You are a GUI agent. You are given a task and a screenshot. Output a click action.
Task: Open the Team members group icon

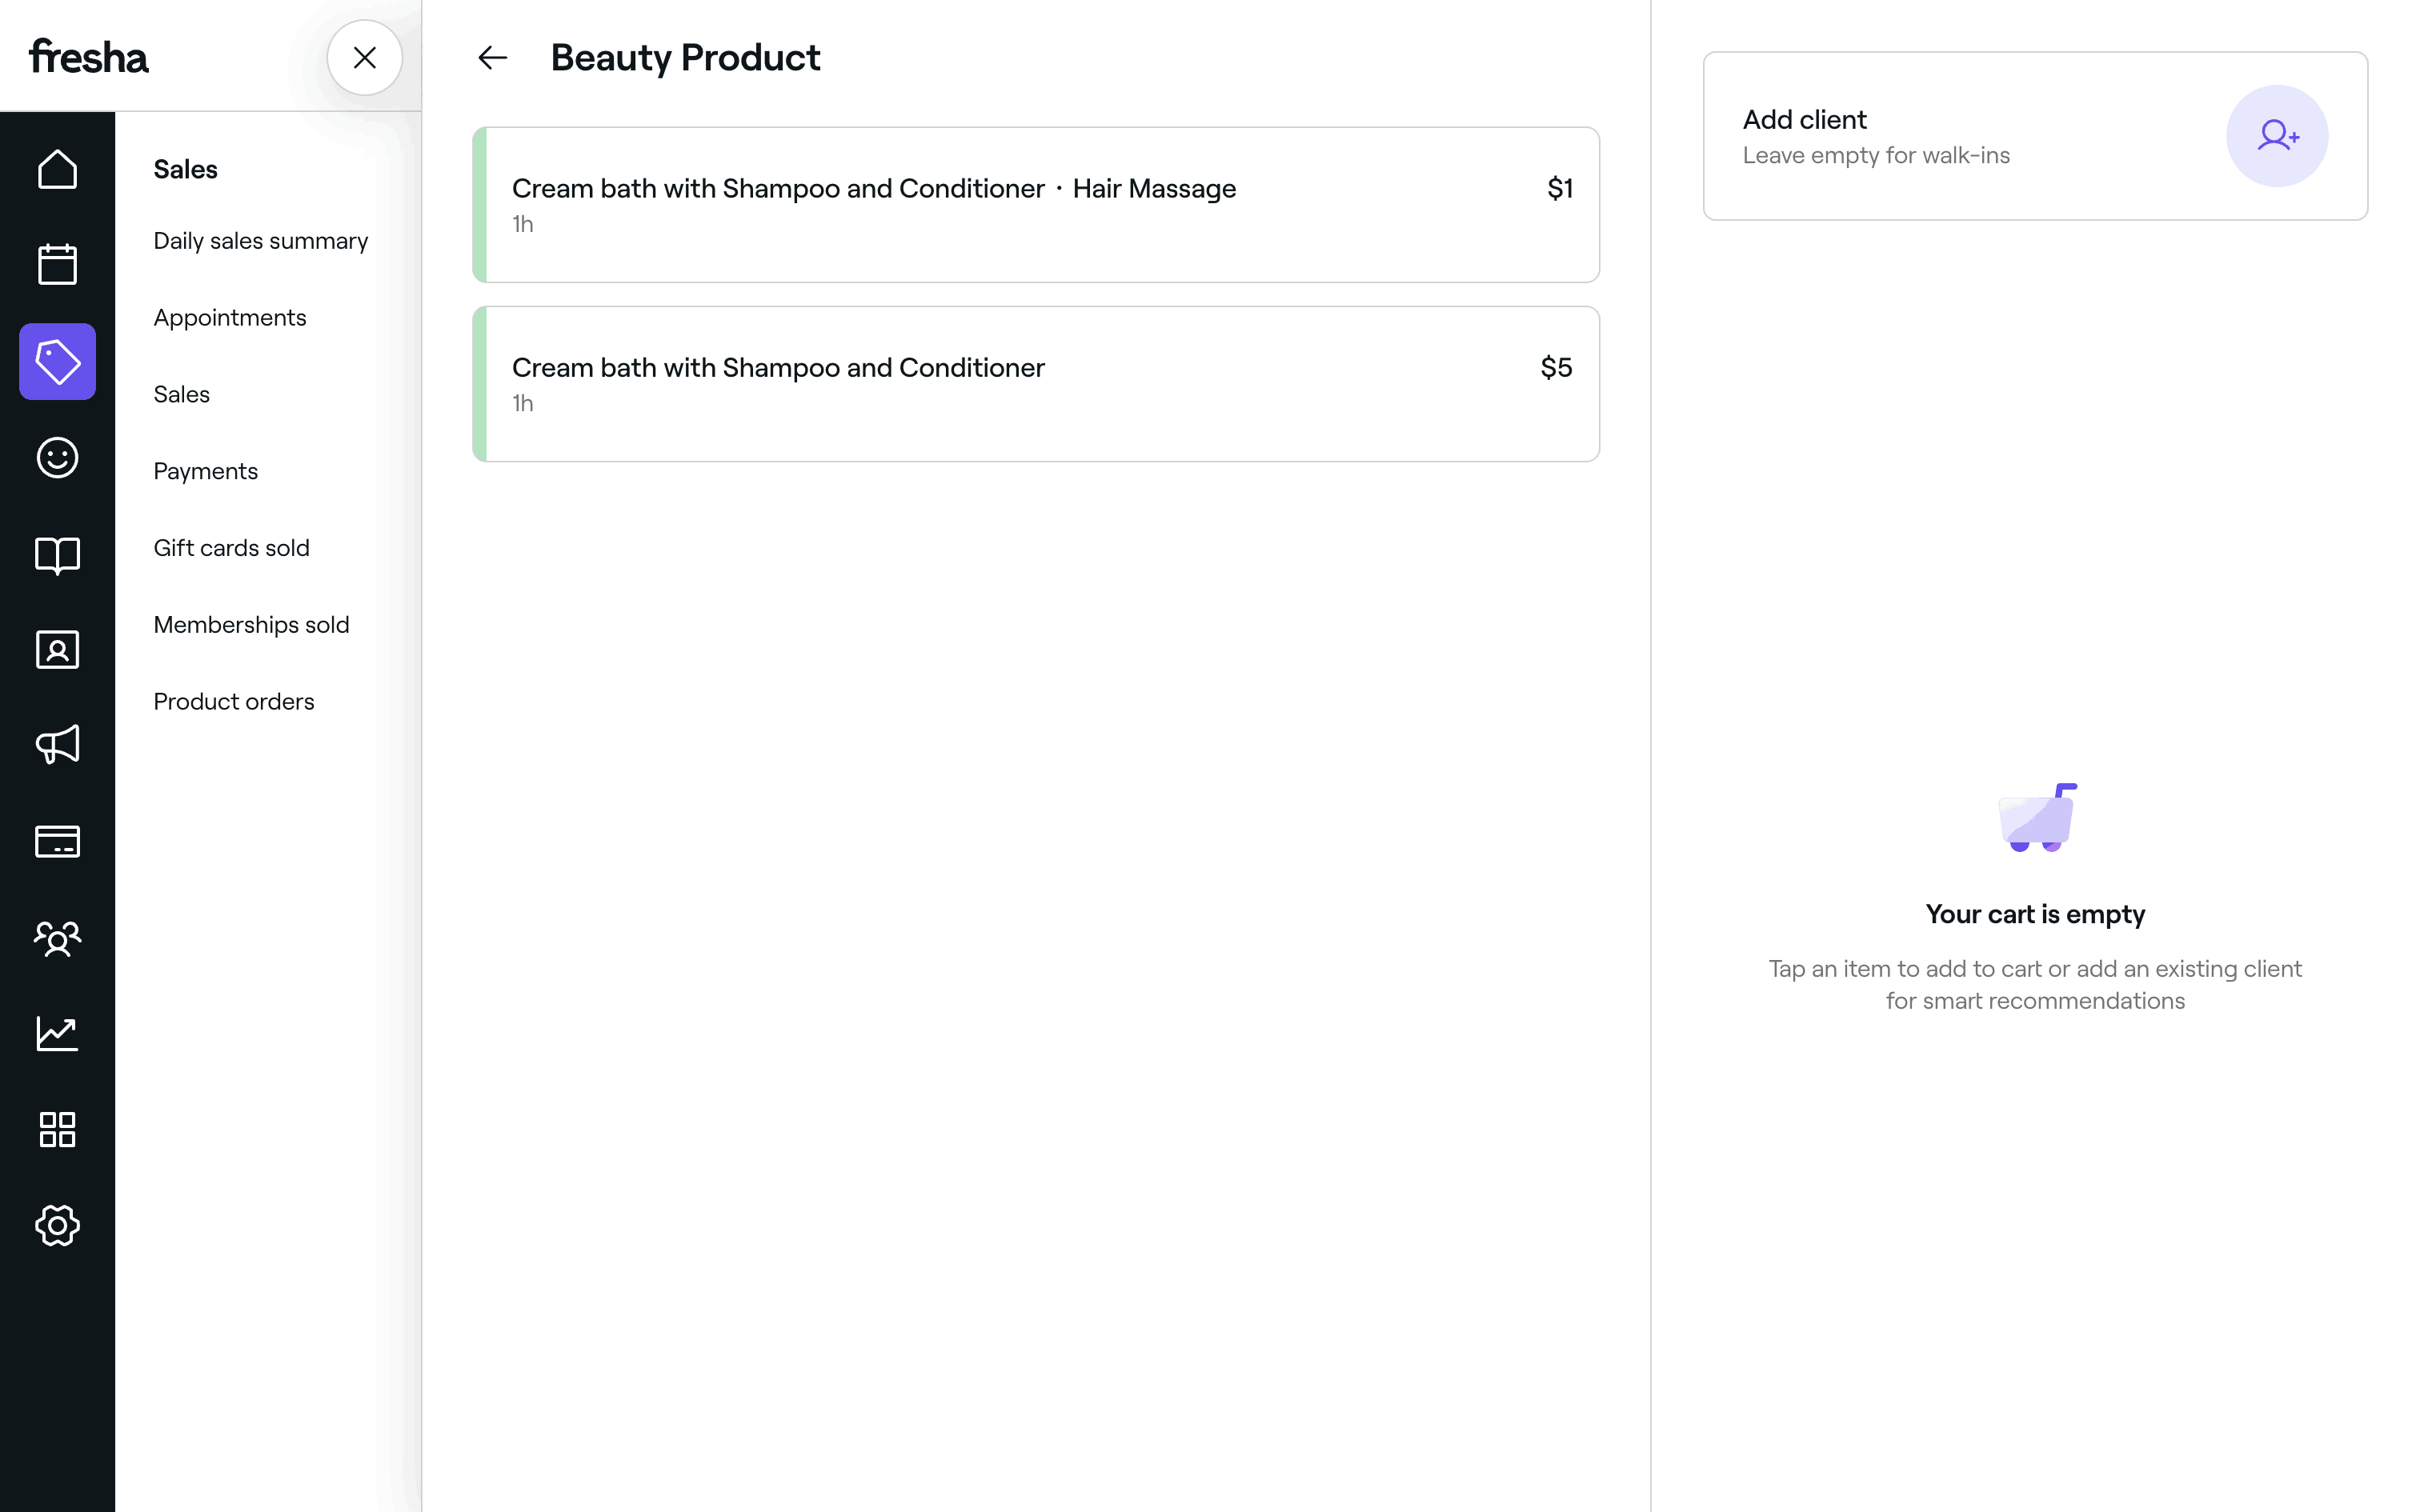[x=57, y=938]
